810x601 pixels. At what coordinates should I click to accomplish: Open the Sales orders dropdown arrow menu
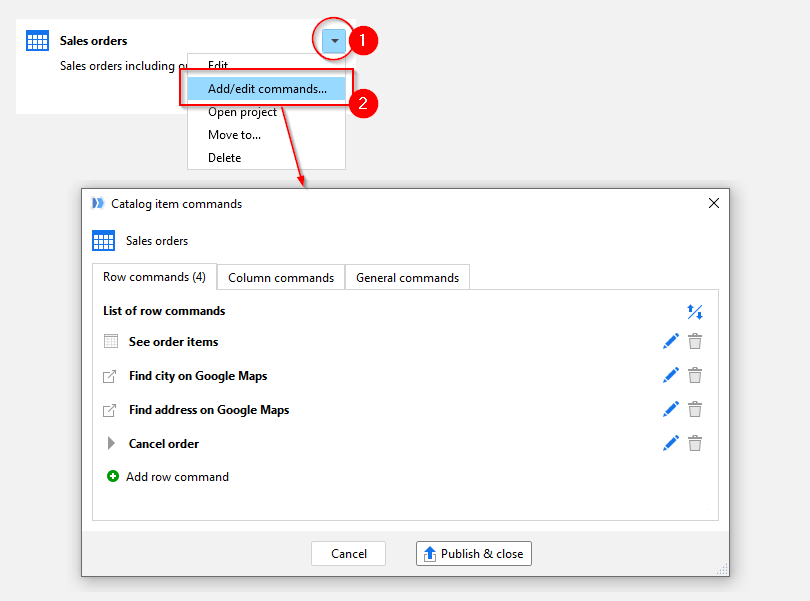coord(334,40)
